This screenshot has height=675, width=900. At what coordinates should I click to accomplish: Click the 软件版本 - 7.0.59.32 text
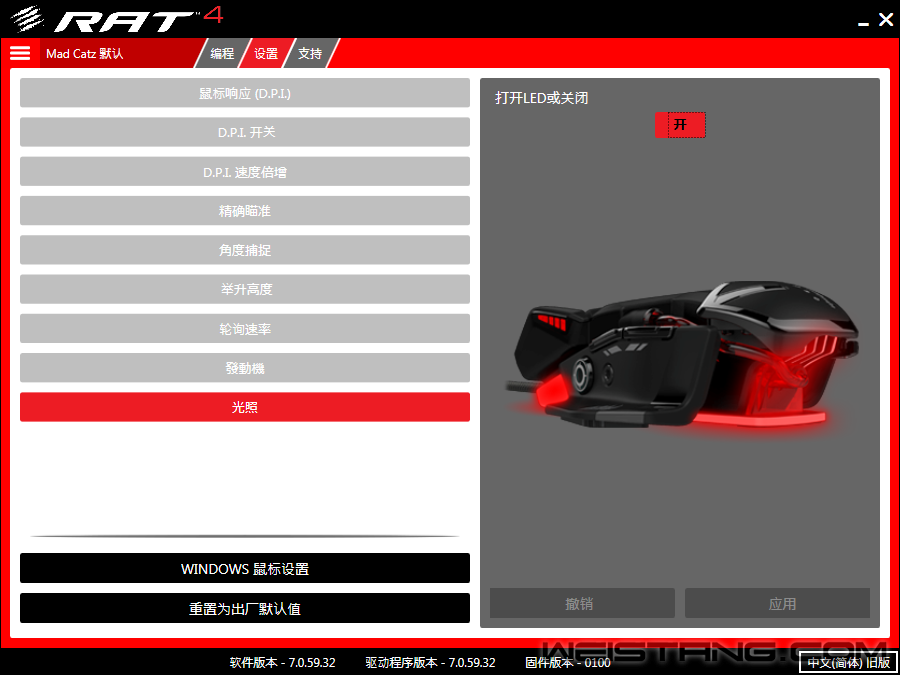(282, 662)
